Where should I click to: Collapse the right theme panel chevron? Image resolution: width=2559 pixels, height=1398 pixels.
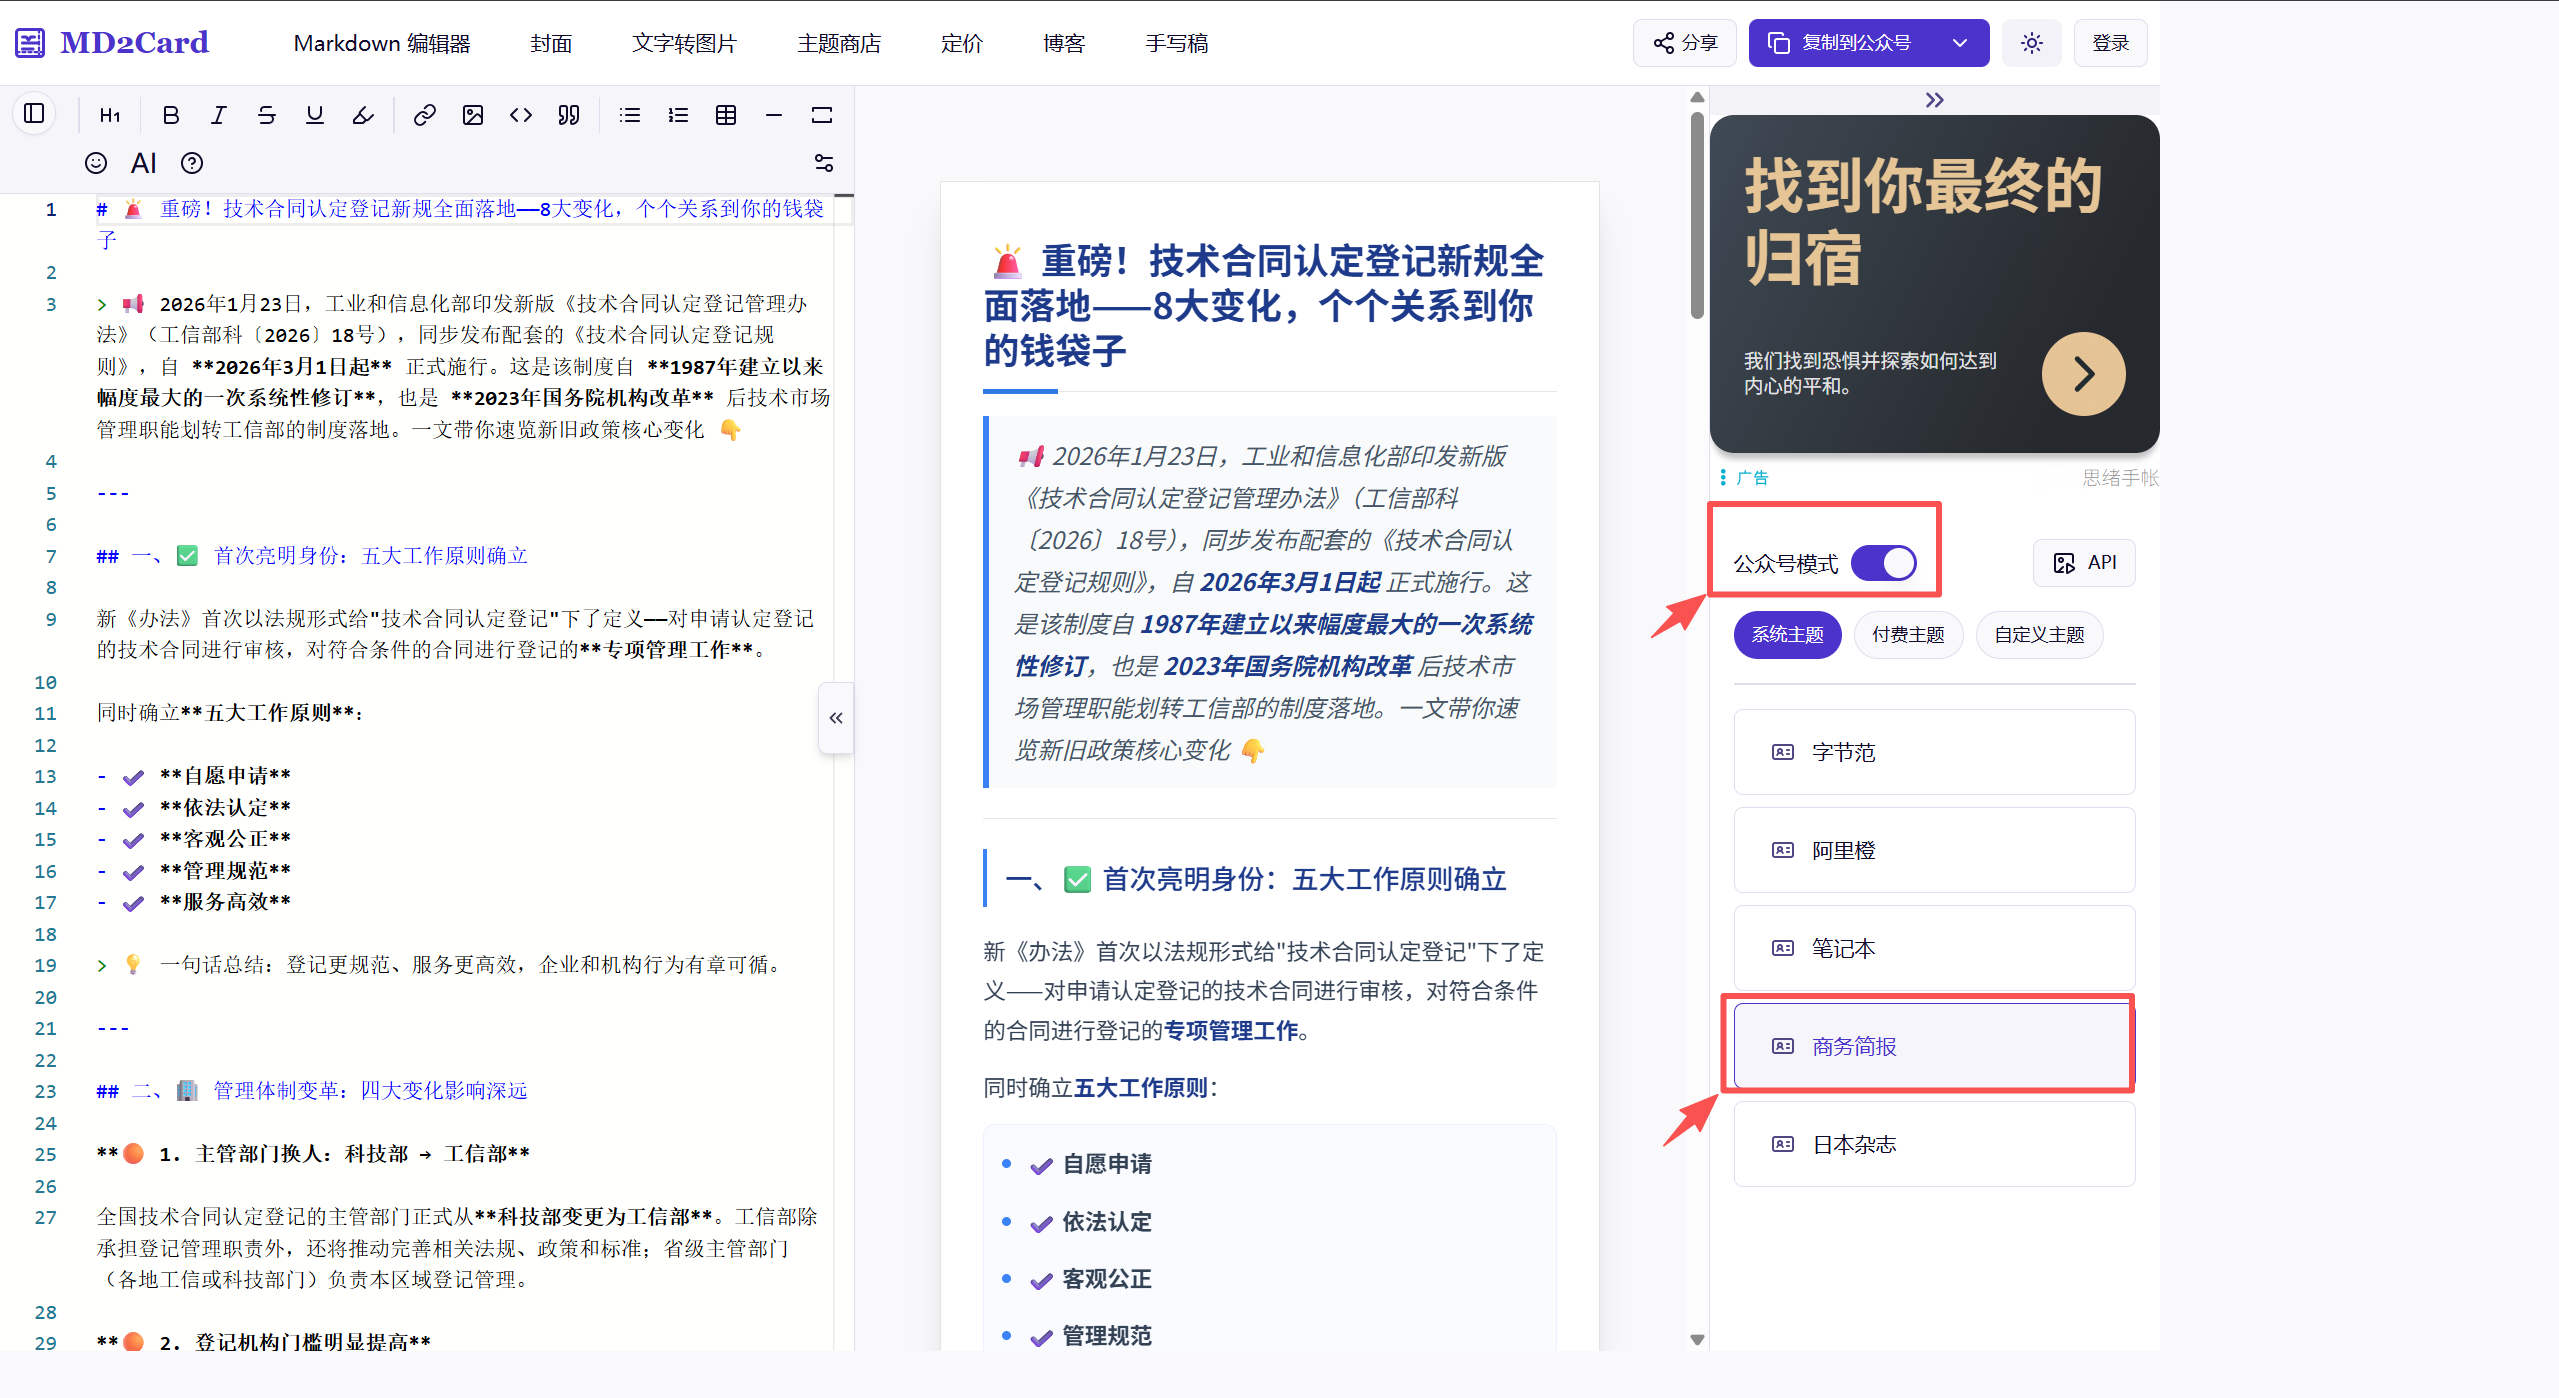coord(1935,100)
